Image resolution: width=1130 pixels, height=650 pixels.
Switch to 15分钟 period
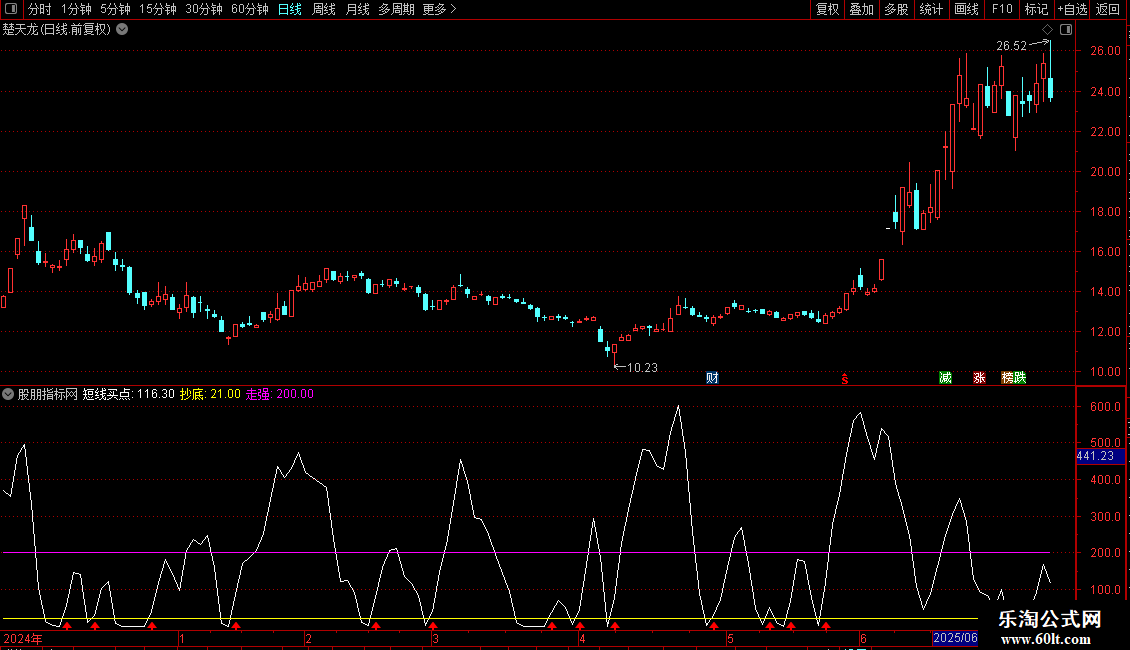click(x=158, y=9)
